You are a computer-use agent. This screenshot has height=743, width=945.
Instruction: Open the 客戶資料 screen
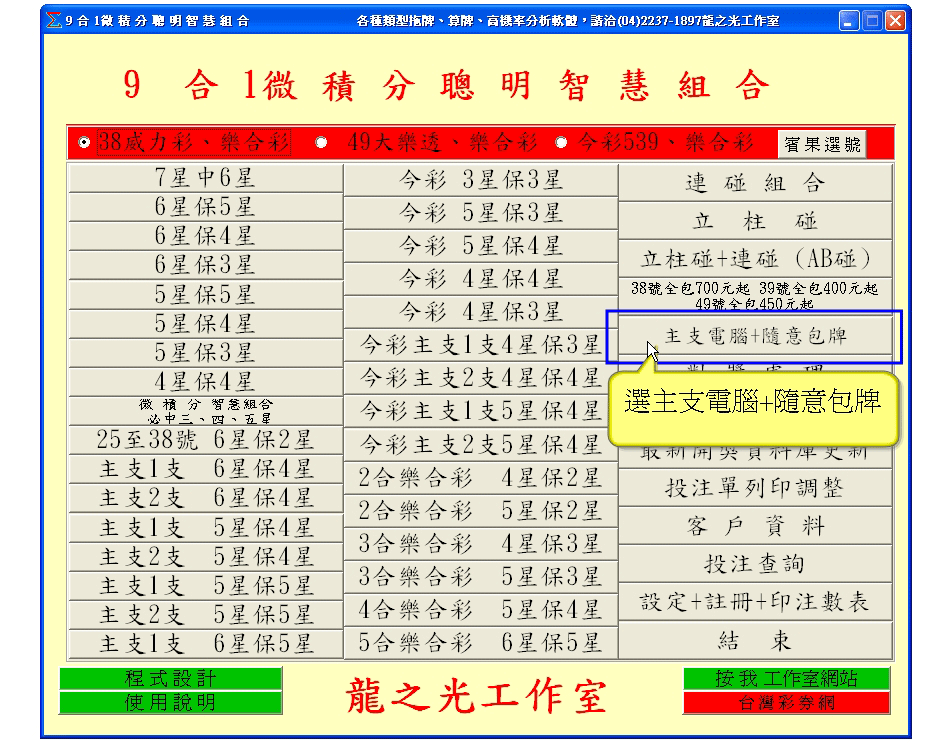click(755, 526)
